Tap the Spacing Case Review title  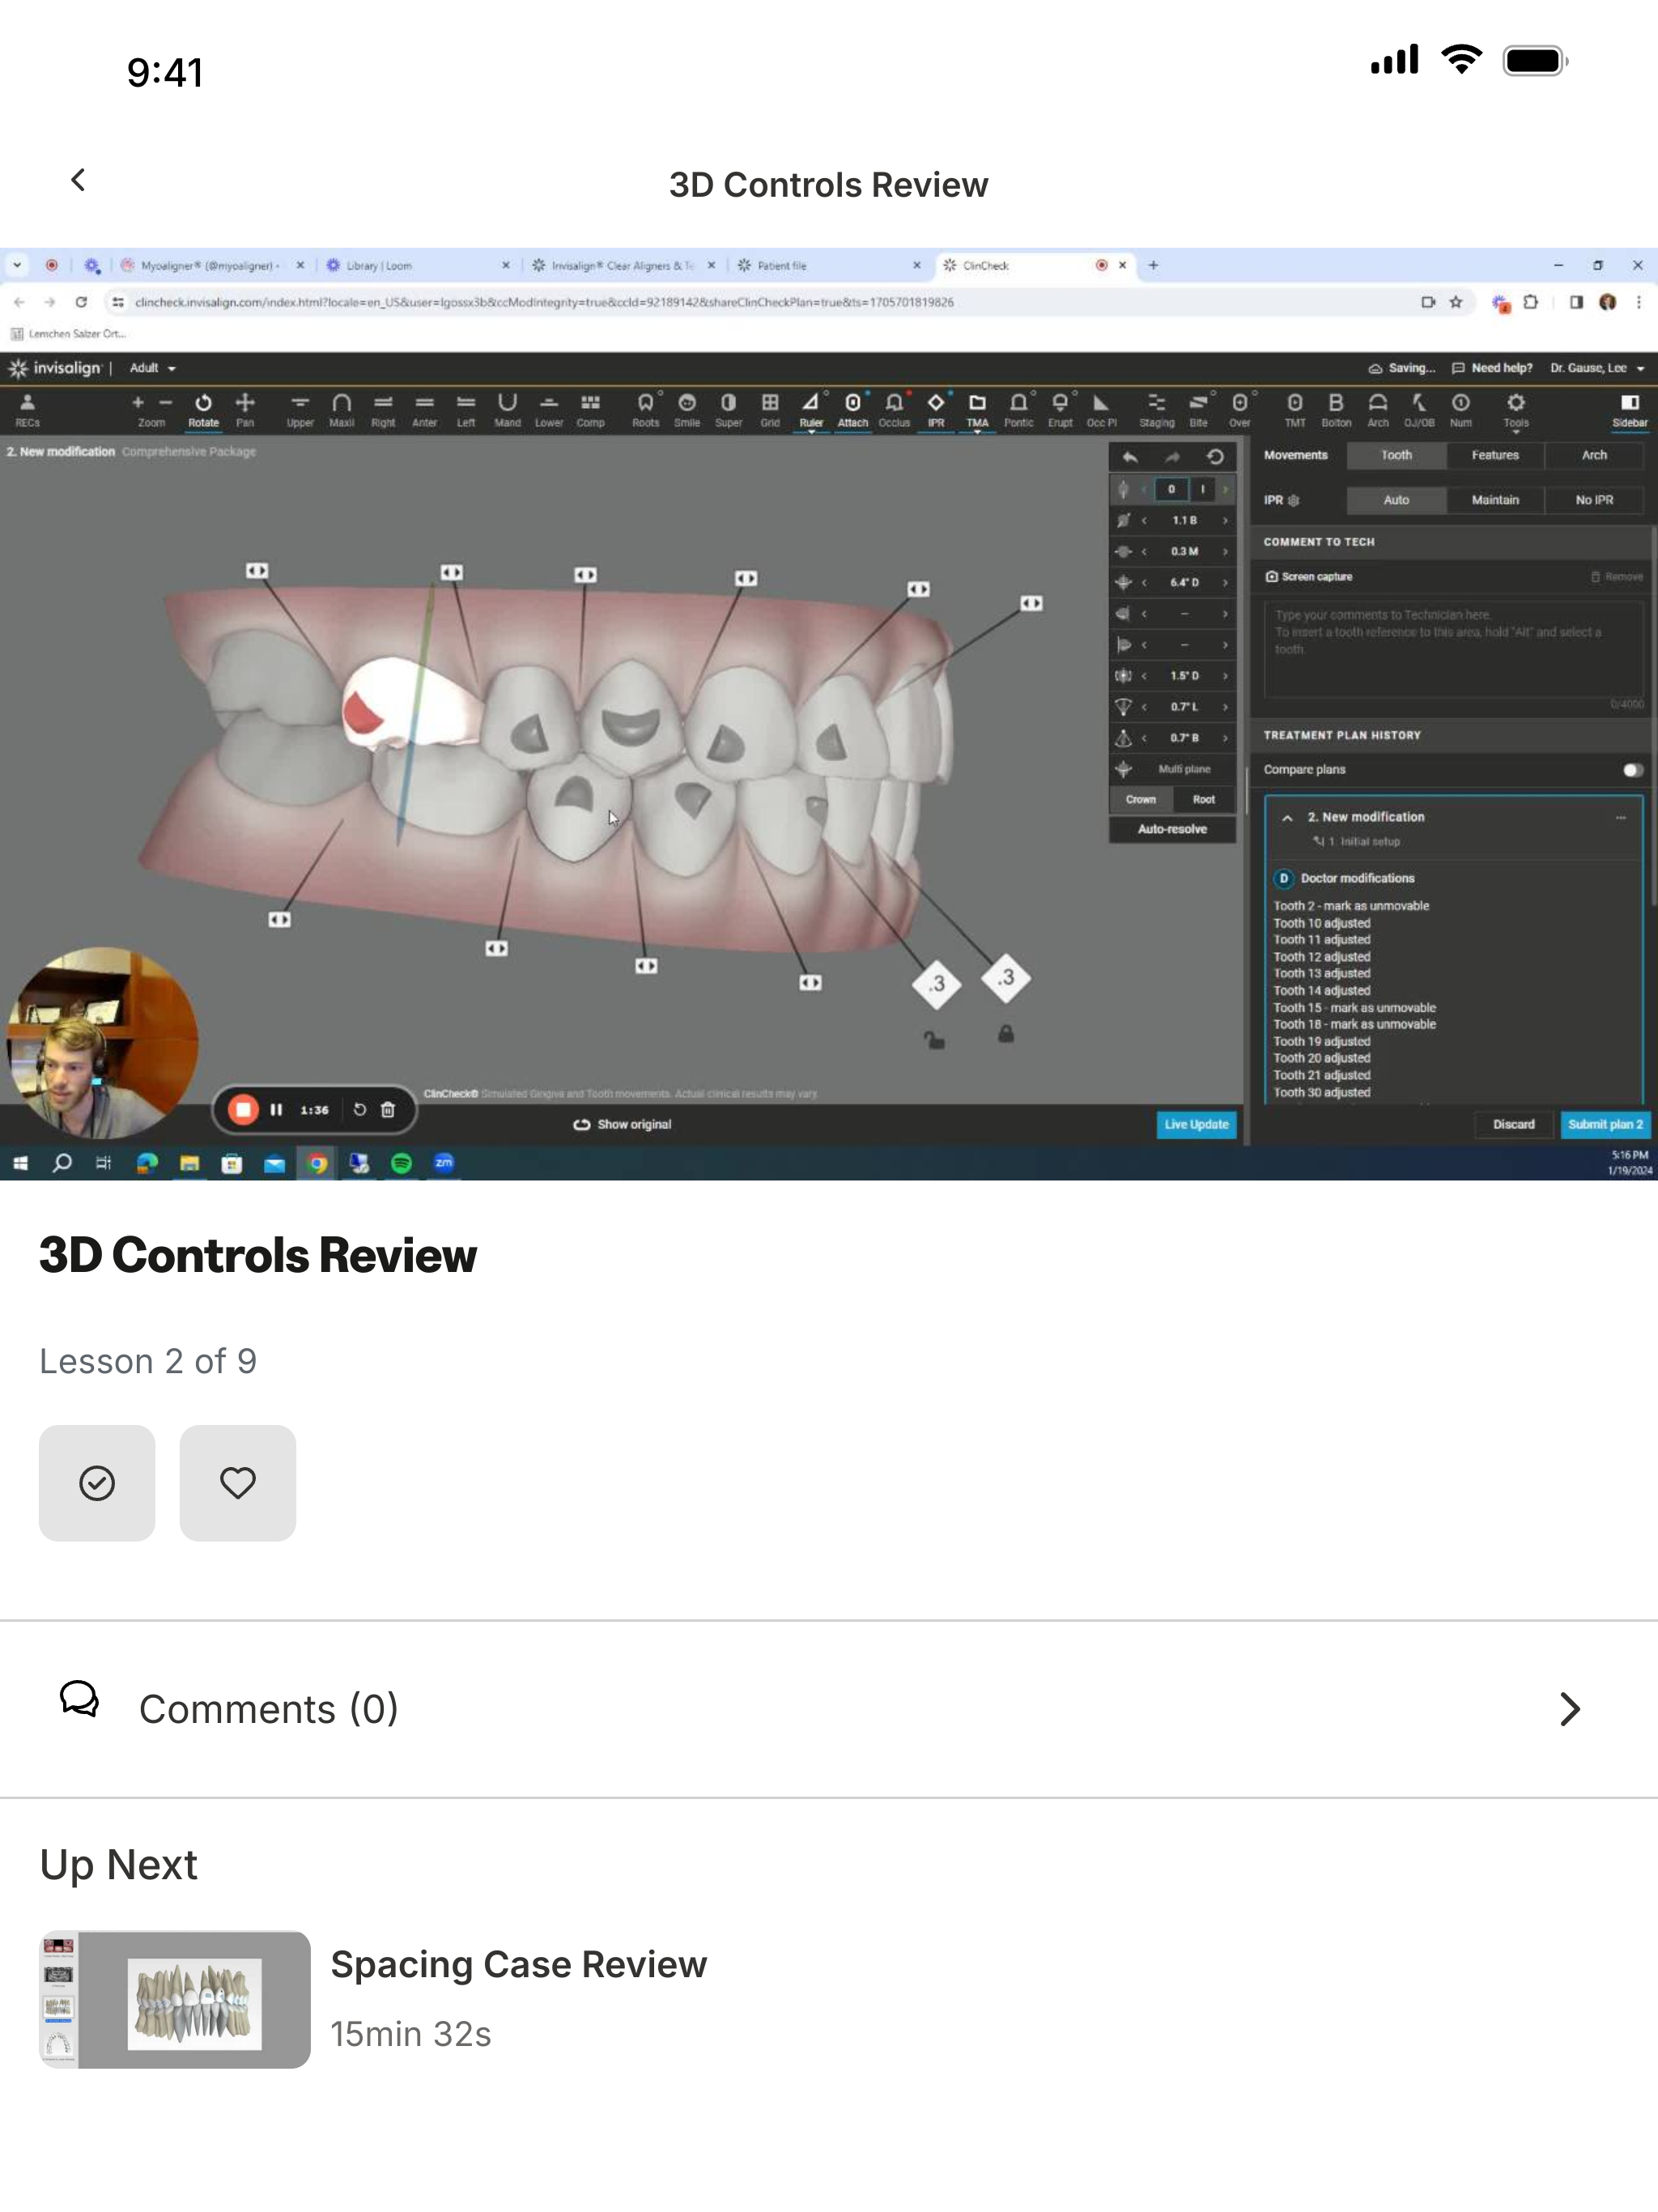coord(518,1964)
